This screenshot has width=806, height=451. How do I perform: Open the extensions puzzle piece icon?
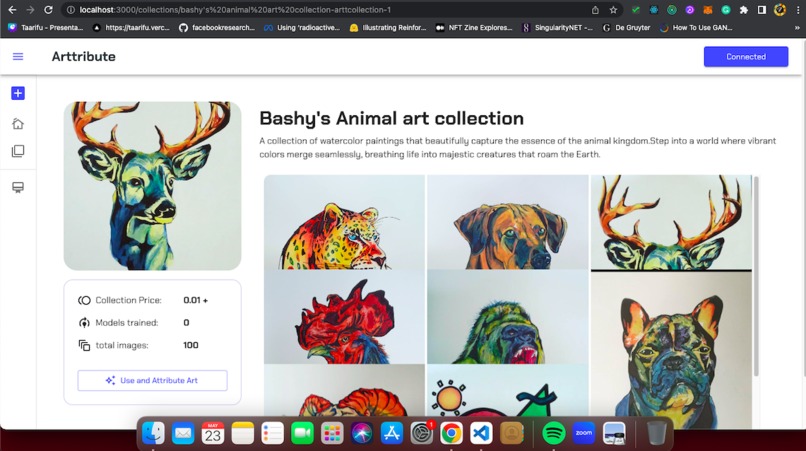[744, 10]
